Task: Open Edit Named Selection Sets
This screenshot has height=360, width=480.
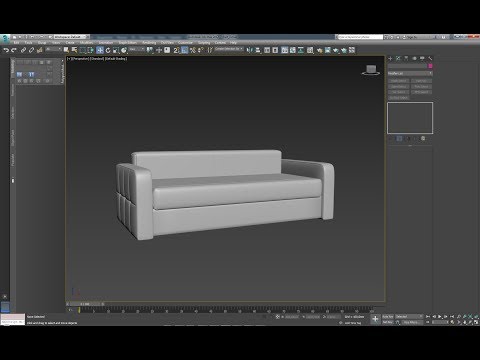Action: tap(210, 50)
